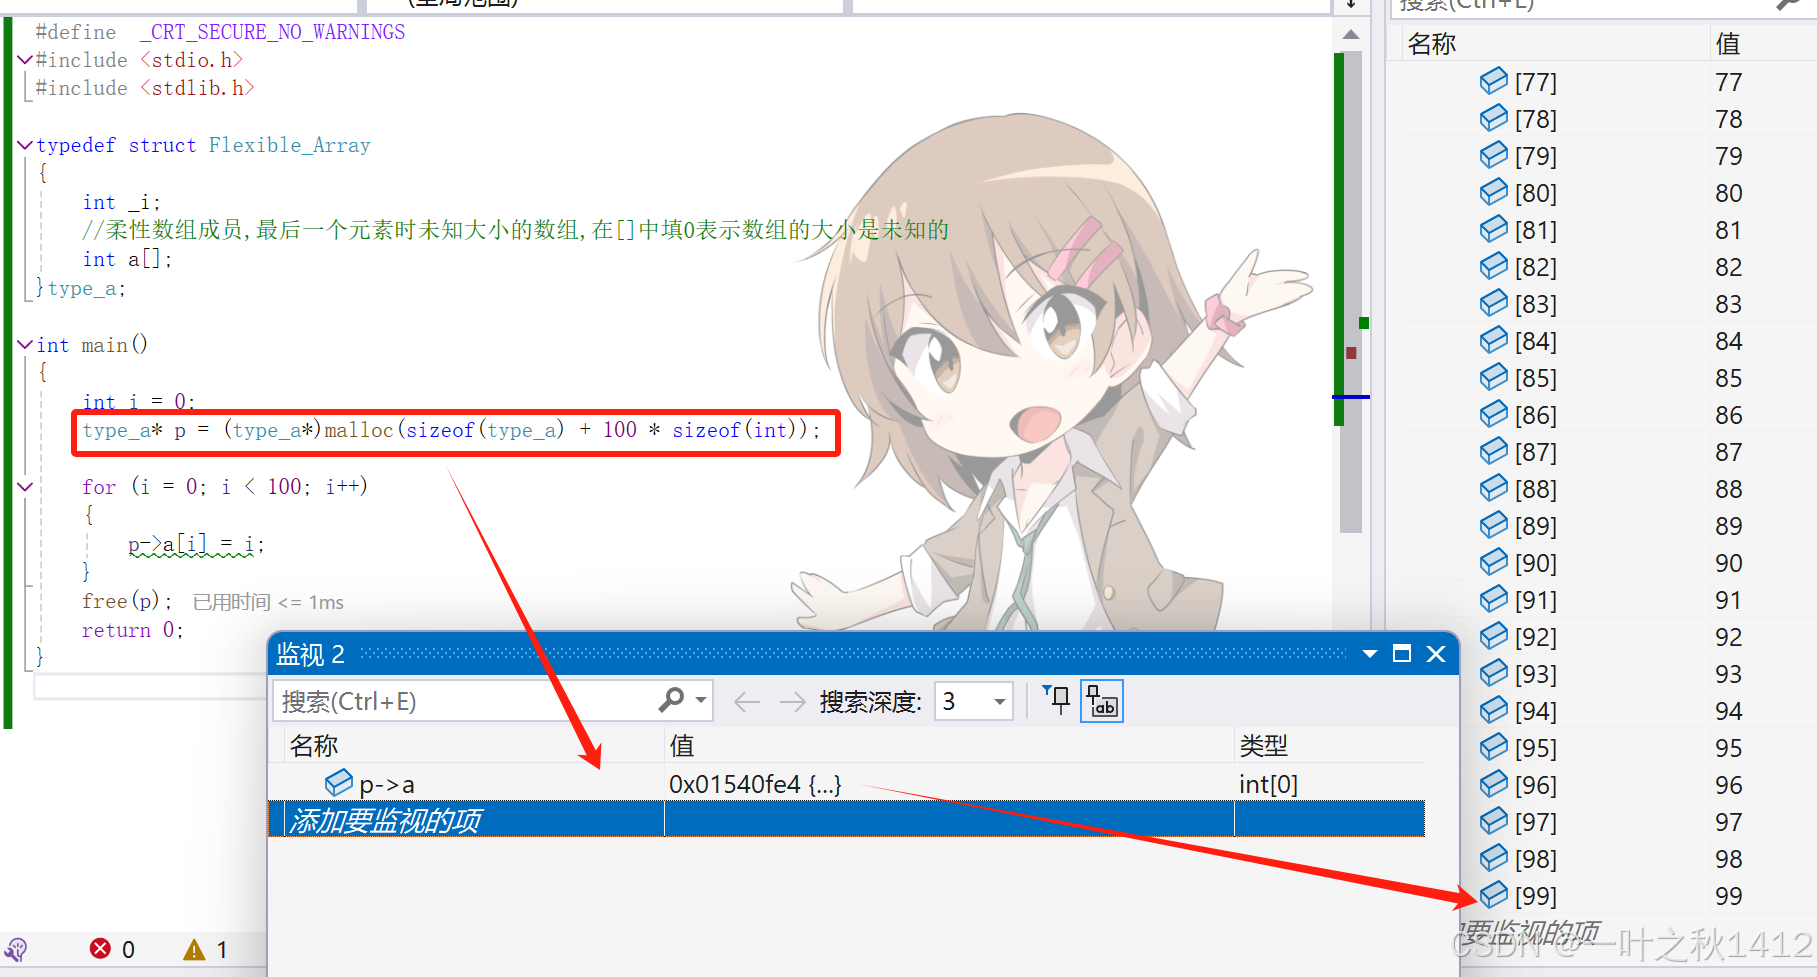Go to next search result in Watch 2
1817x977 pixels.
click(x=793, y=702)
